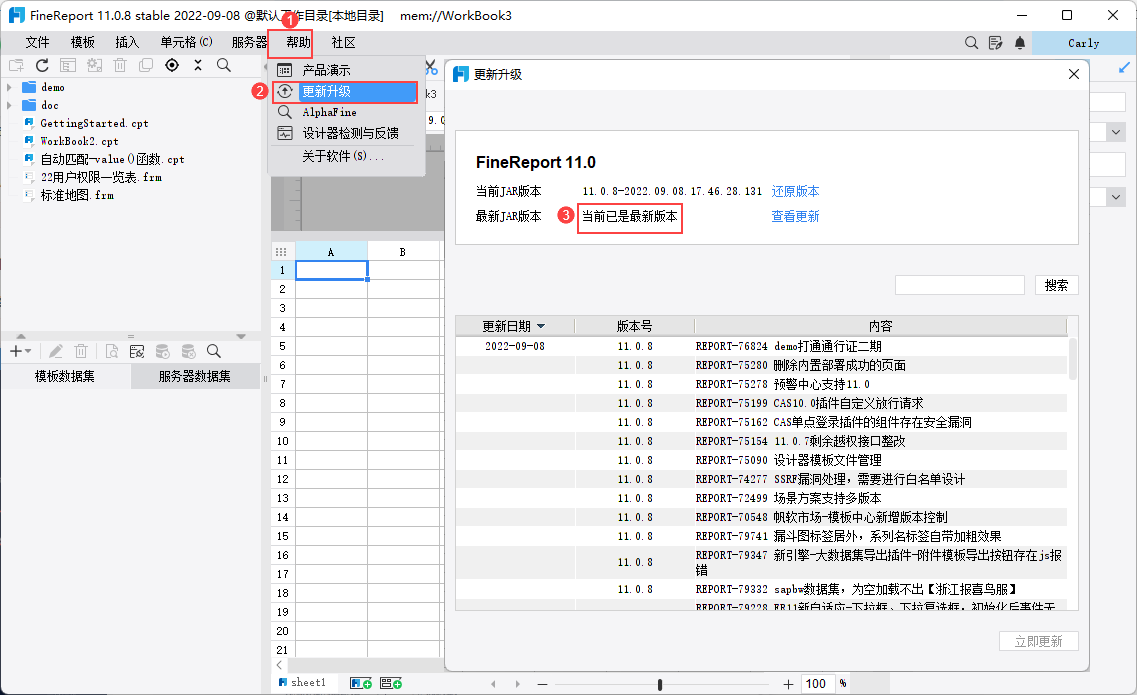Add a new aggregate sheet icon
Viewport: 1137px width, 695px height.
click(391, 683)
